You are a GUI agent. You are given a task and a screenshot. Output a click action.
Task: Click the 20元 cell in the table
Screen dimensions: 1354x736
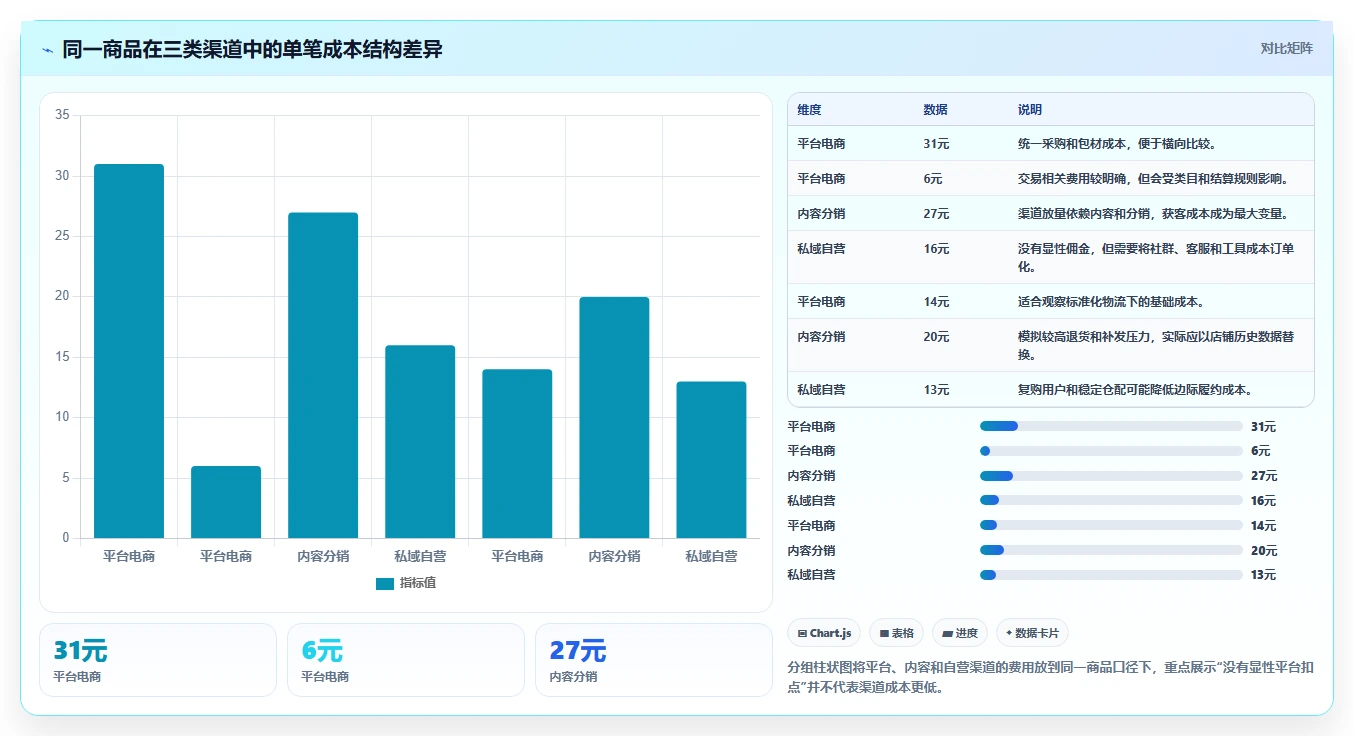click(x=936, y=337)
